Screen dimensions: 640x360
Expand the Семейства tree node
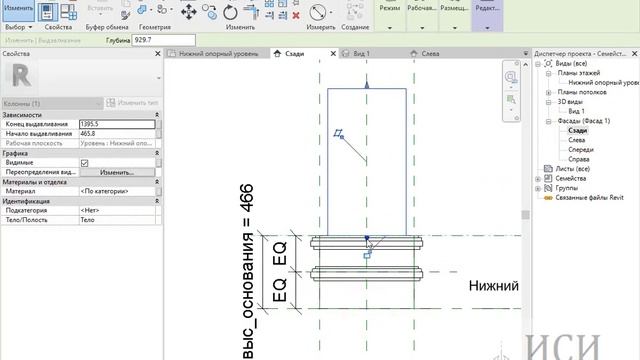pyautogui.click(x=538, y=179)
